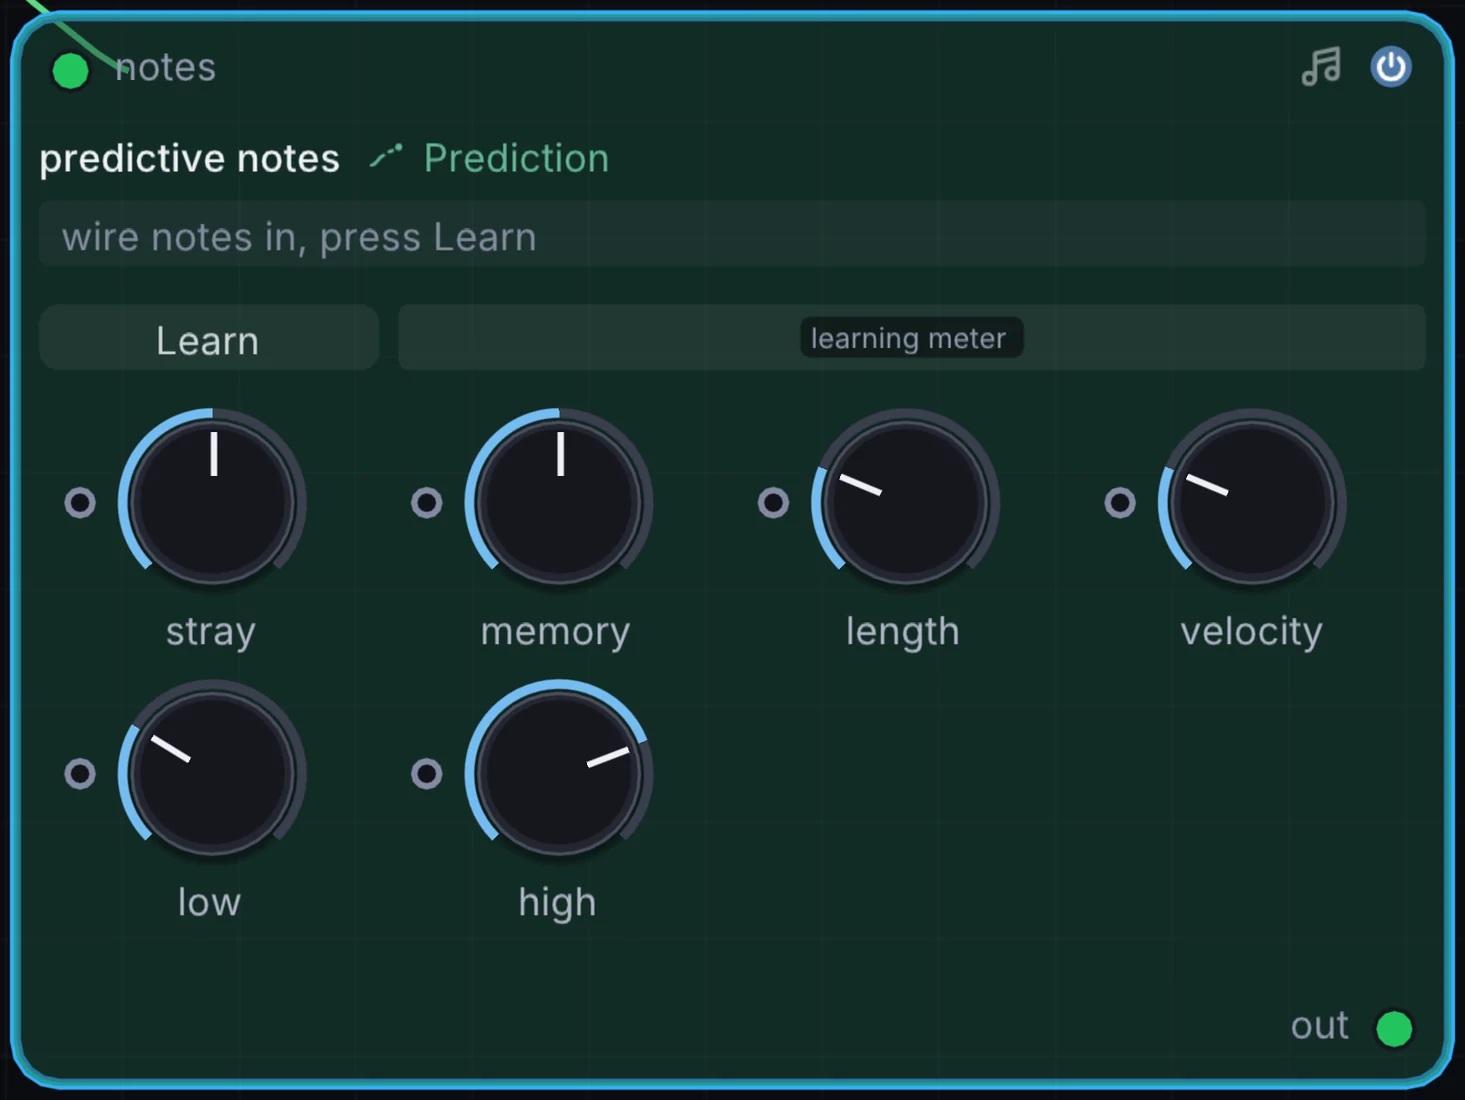Click the 'length' knob label
The height and width of the screenshot is (1100, 1465).
click(903, 631)
